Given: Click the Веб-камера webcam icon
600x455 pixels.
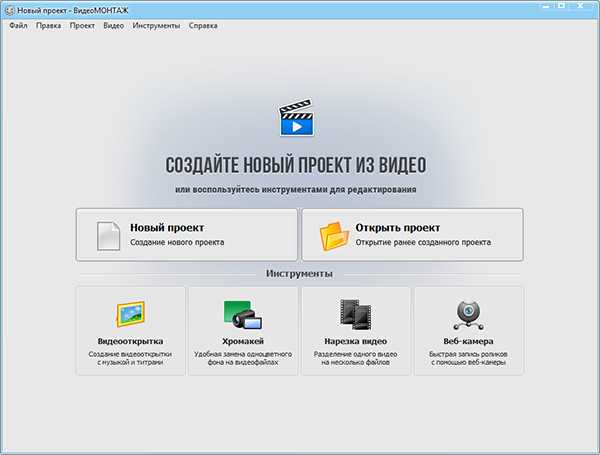Looking at the screenshot, I should (468, 315).
